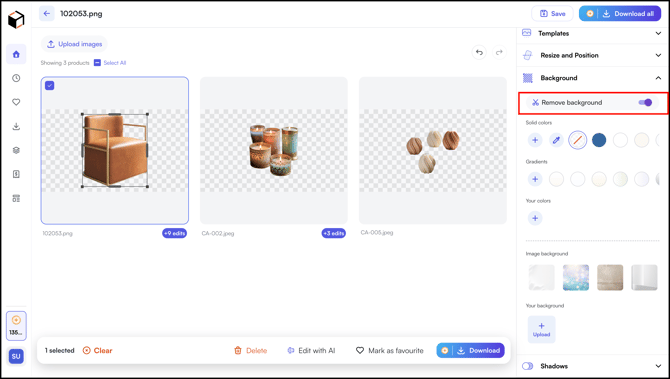The image size is (670, 379).
Task: Click the cube app logo
Action: coord(16,20)
